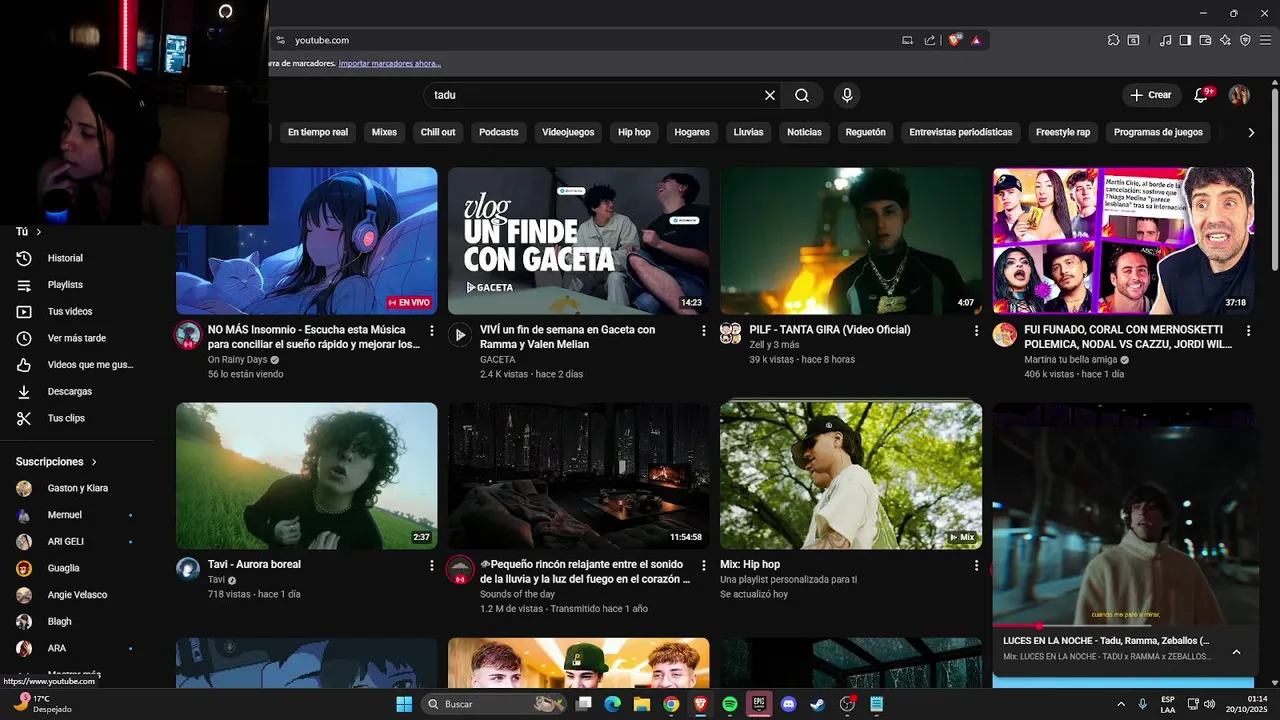Open the Brave Wallet icon
The width and height of the screenshot is (1280, 720).
tap(1205, 40)
